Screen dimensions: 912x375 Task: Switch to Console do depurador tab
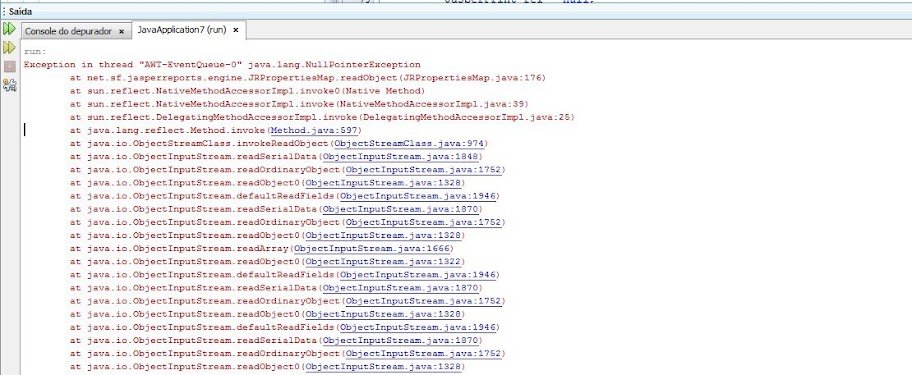(68, 31)
